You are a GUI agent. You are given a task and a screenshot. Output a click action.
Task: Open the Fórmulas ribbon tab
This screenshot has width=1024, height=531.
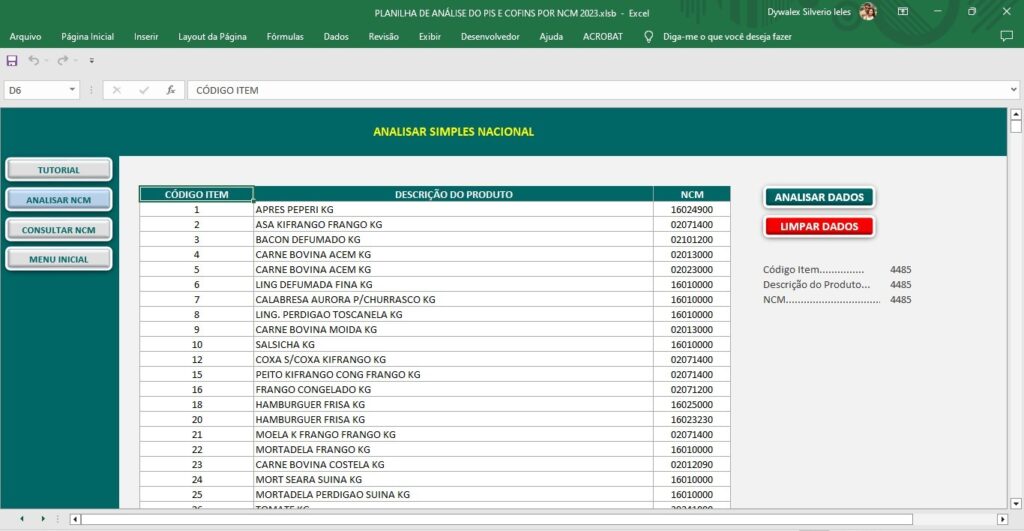coord(285,36)
